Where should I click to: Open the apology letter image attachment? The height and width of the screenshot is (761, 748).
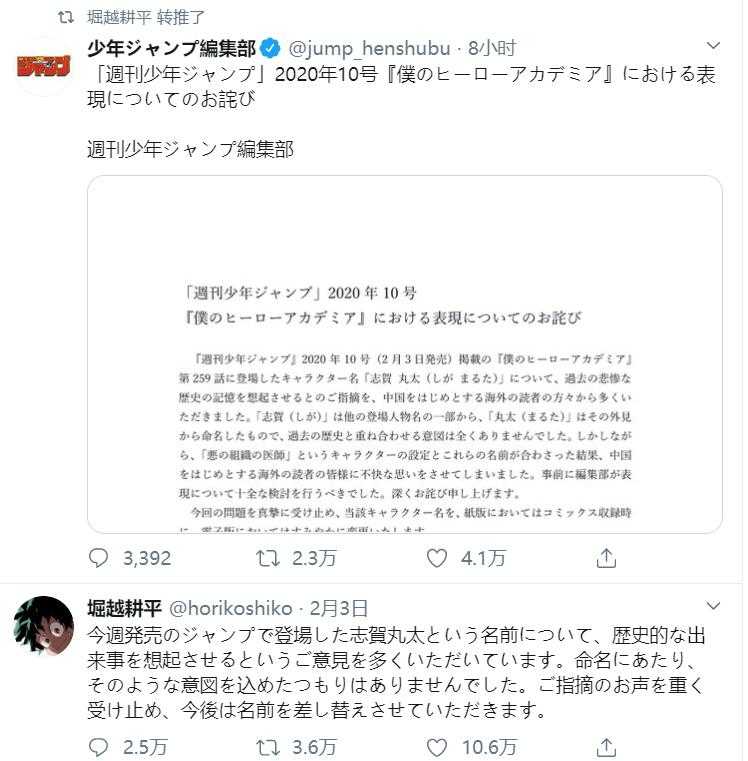405,354
